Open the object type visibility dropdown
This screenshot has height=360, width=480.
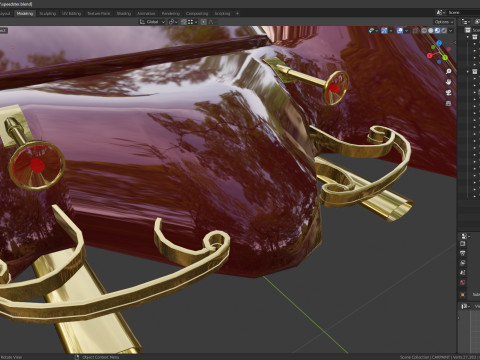373,31
